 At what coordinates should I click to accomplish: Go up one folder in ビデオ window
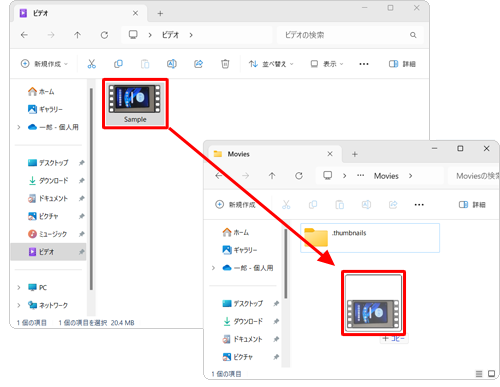tap(77, 35)
